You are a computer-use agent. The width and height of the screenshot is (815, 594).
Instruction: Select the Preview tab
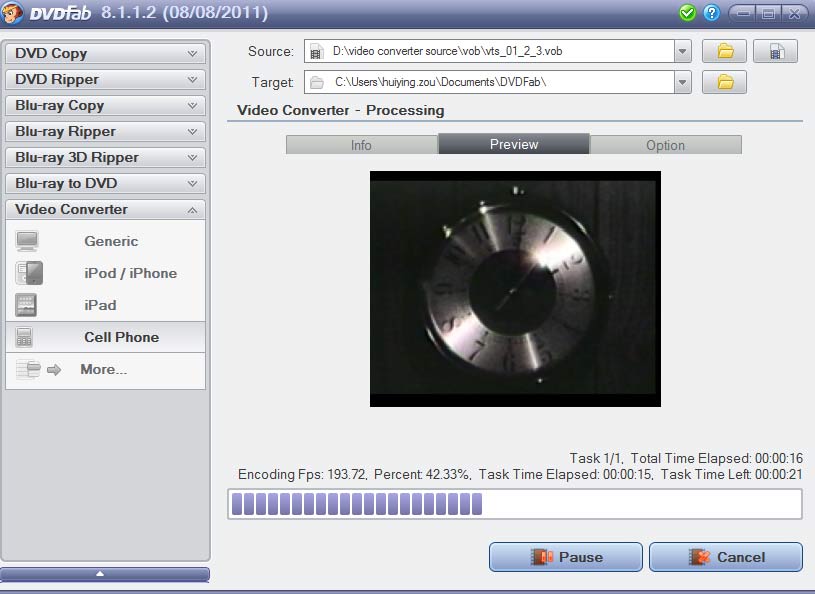[514, 144]
